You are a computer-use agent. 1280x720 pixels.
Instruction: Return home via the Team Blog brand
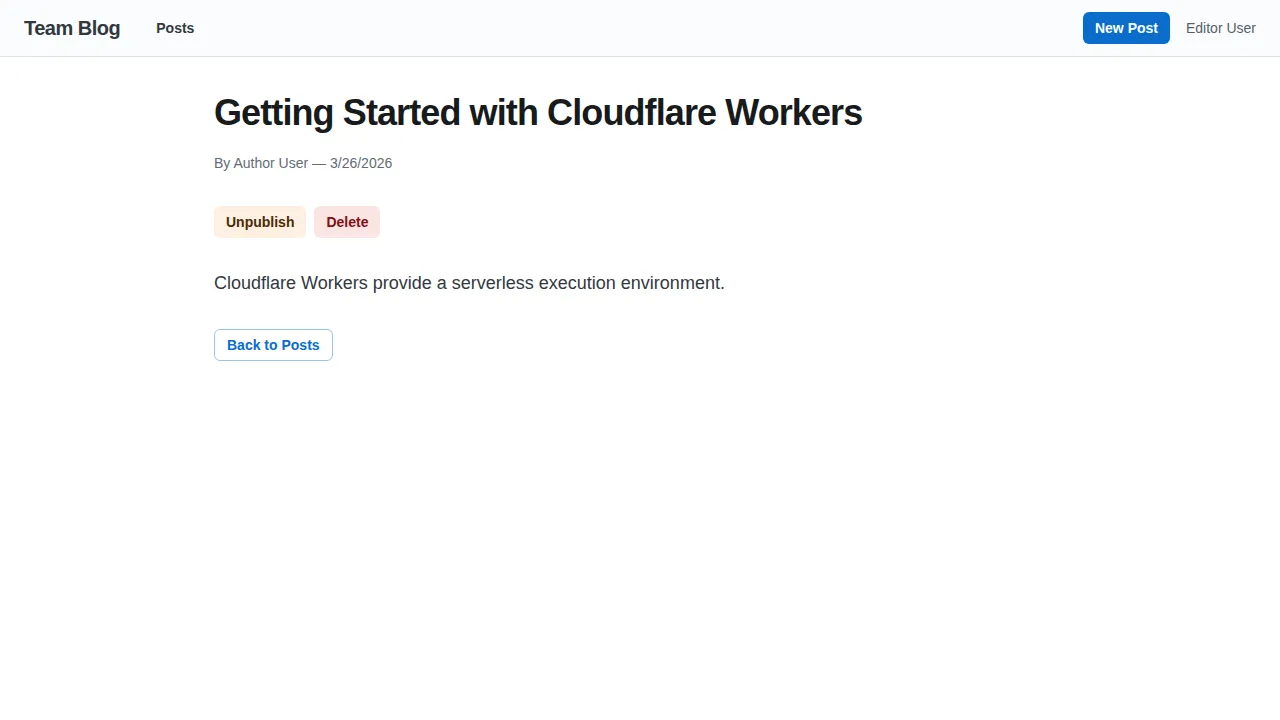tap(72, 28)
